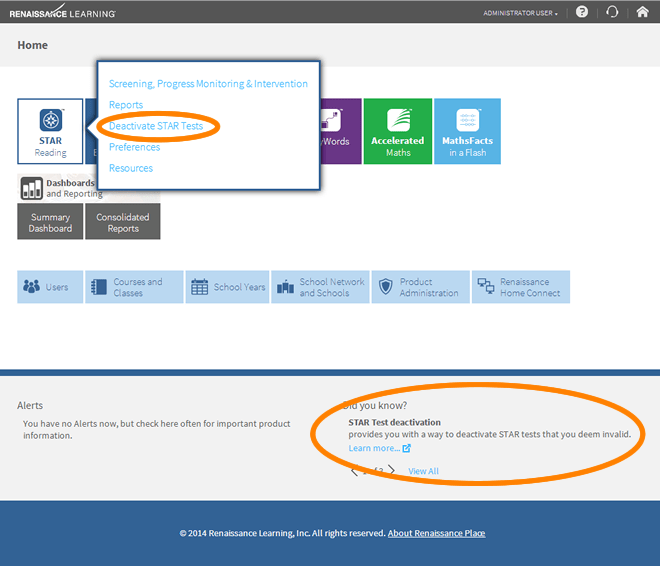Go to home via house icon
The width and height of the screenshot is (660, 566).
(642, 12)
